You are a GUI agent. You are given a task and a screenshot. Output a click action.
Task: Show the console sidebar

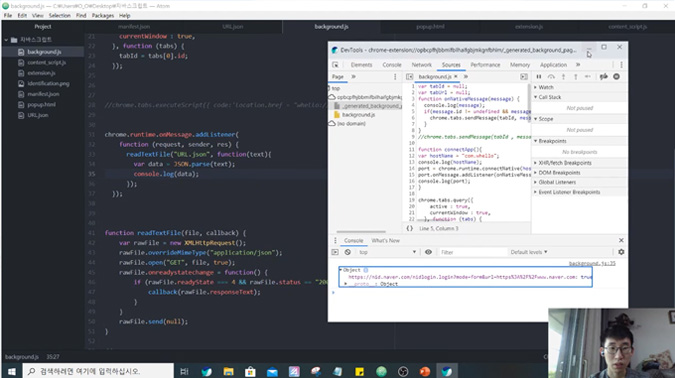click(335, 252)
